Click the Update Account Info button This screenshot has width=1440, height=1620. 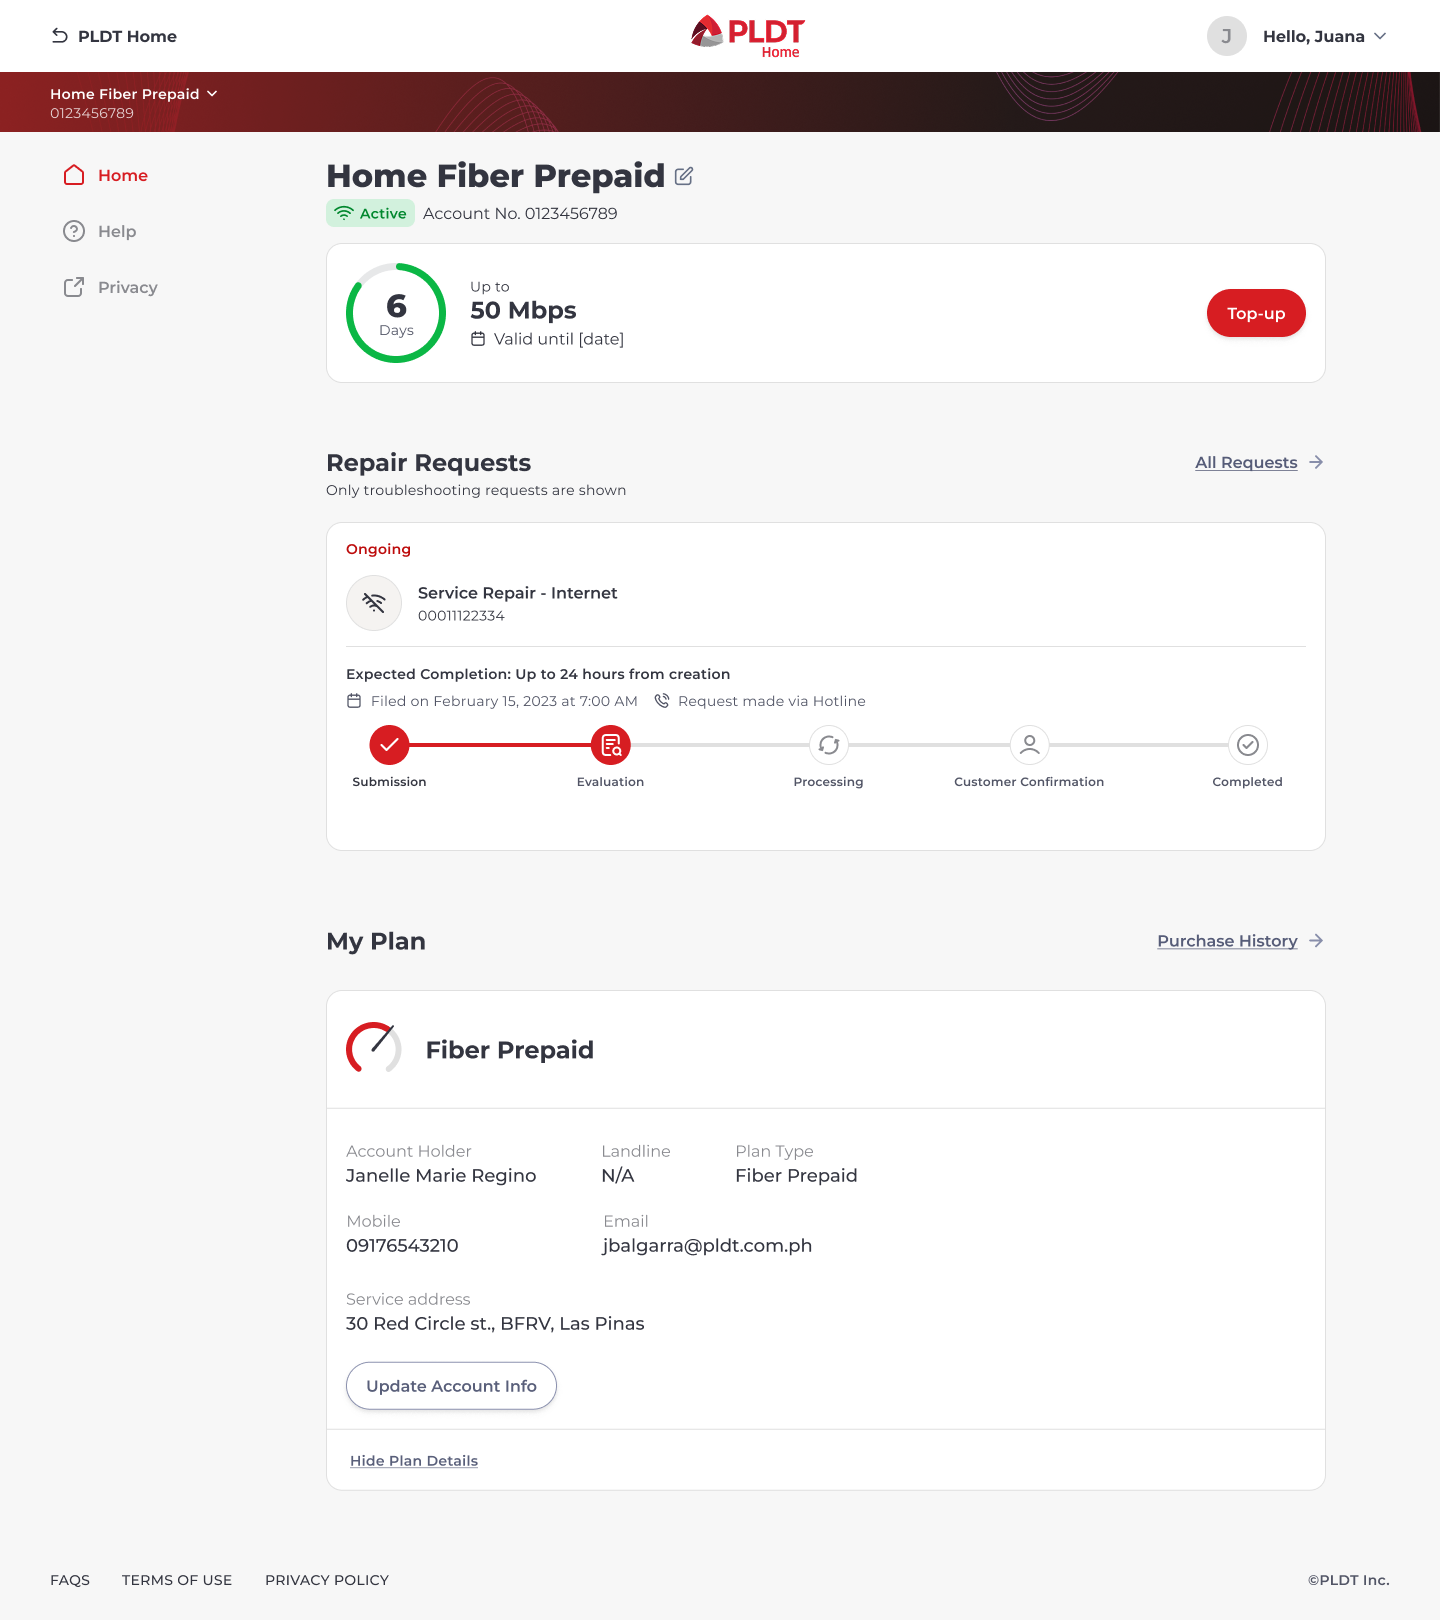(x=451, y=1386)
